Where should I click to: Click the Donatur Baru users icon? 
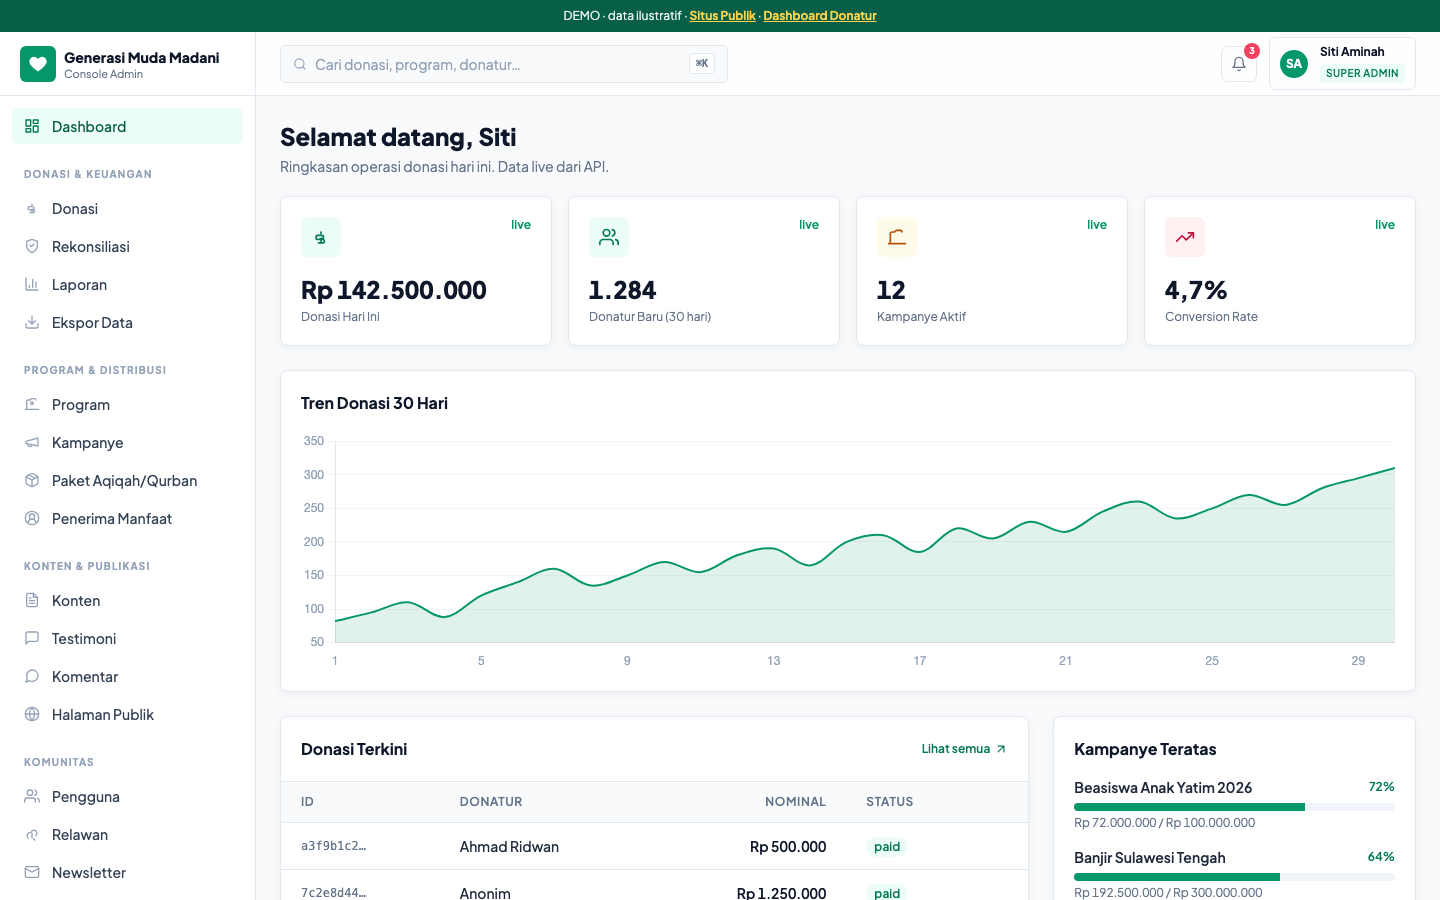(609, 237)
